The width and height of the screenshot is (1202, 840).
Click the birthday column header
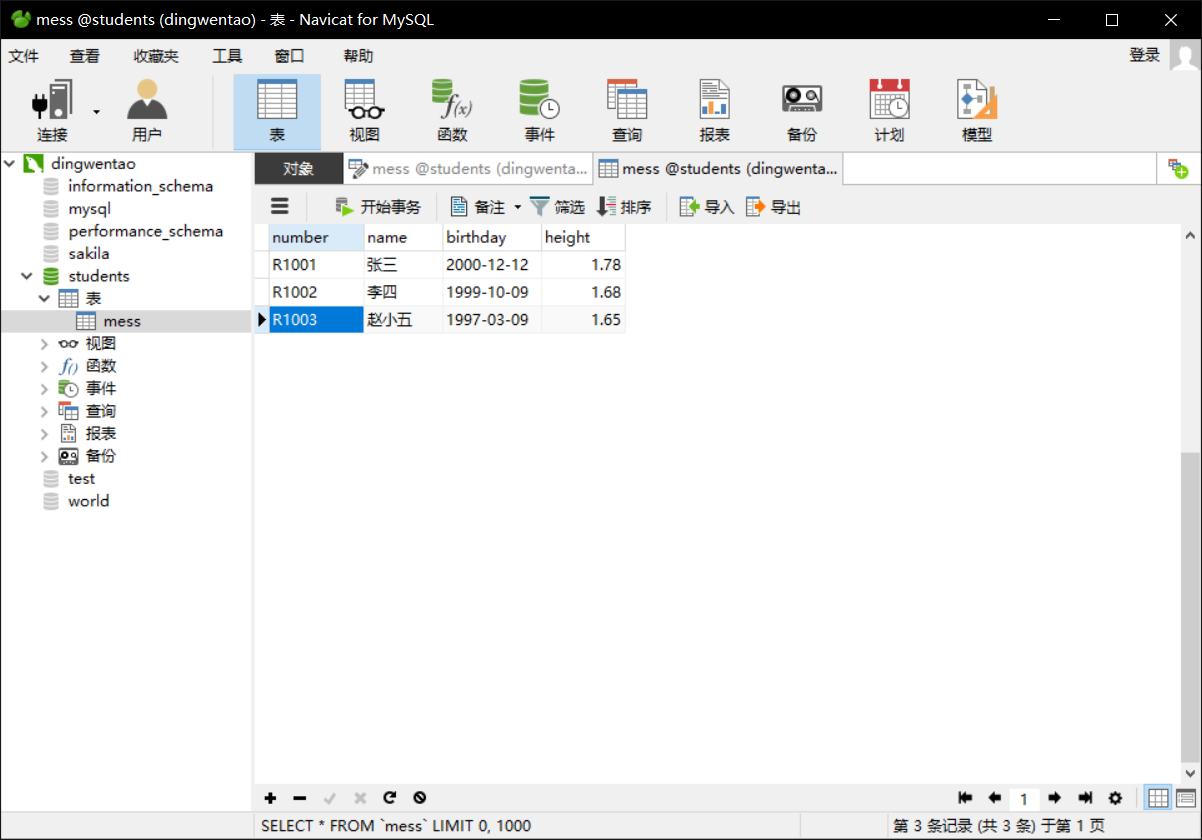click(491, 237)
